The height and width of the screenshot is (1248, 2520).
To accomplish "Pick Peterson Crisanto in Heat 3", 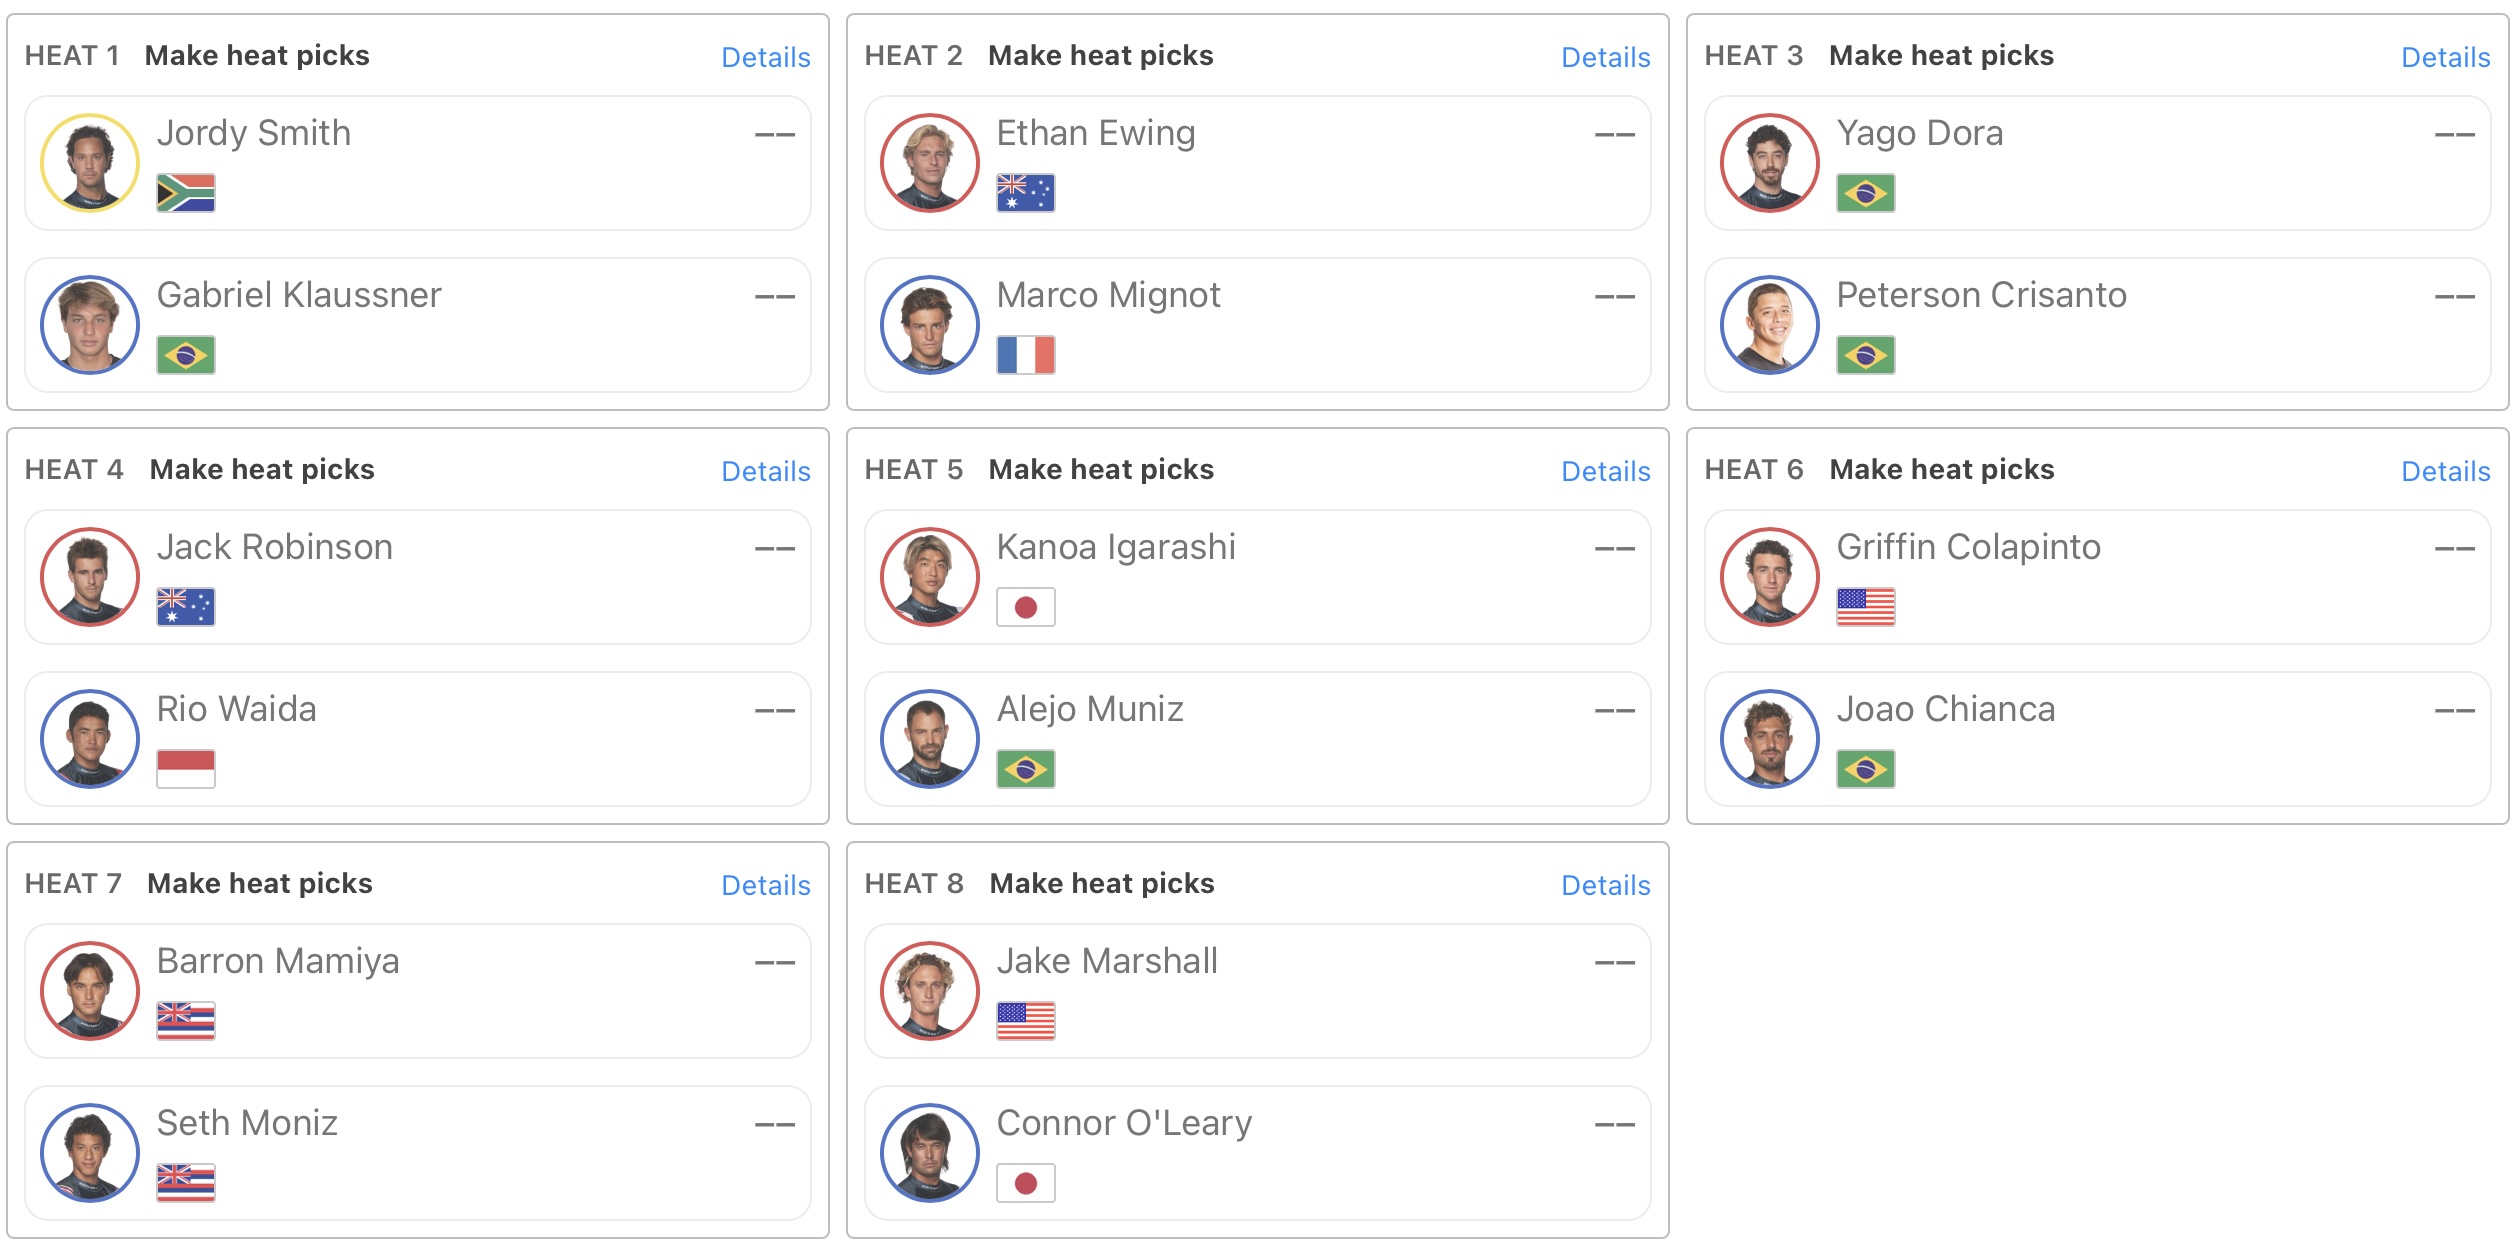I will point(2098,325).
